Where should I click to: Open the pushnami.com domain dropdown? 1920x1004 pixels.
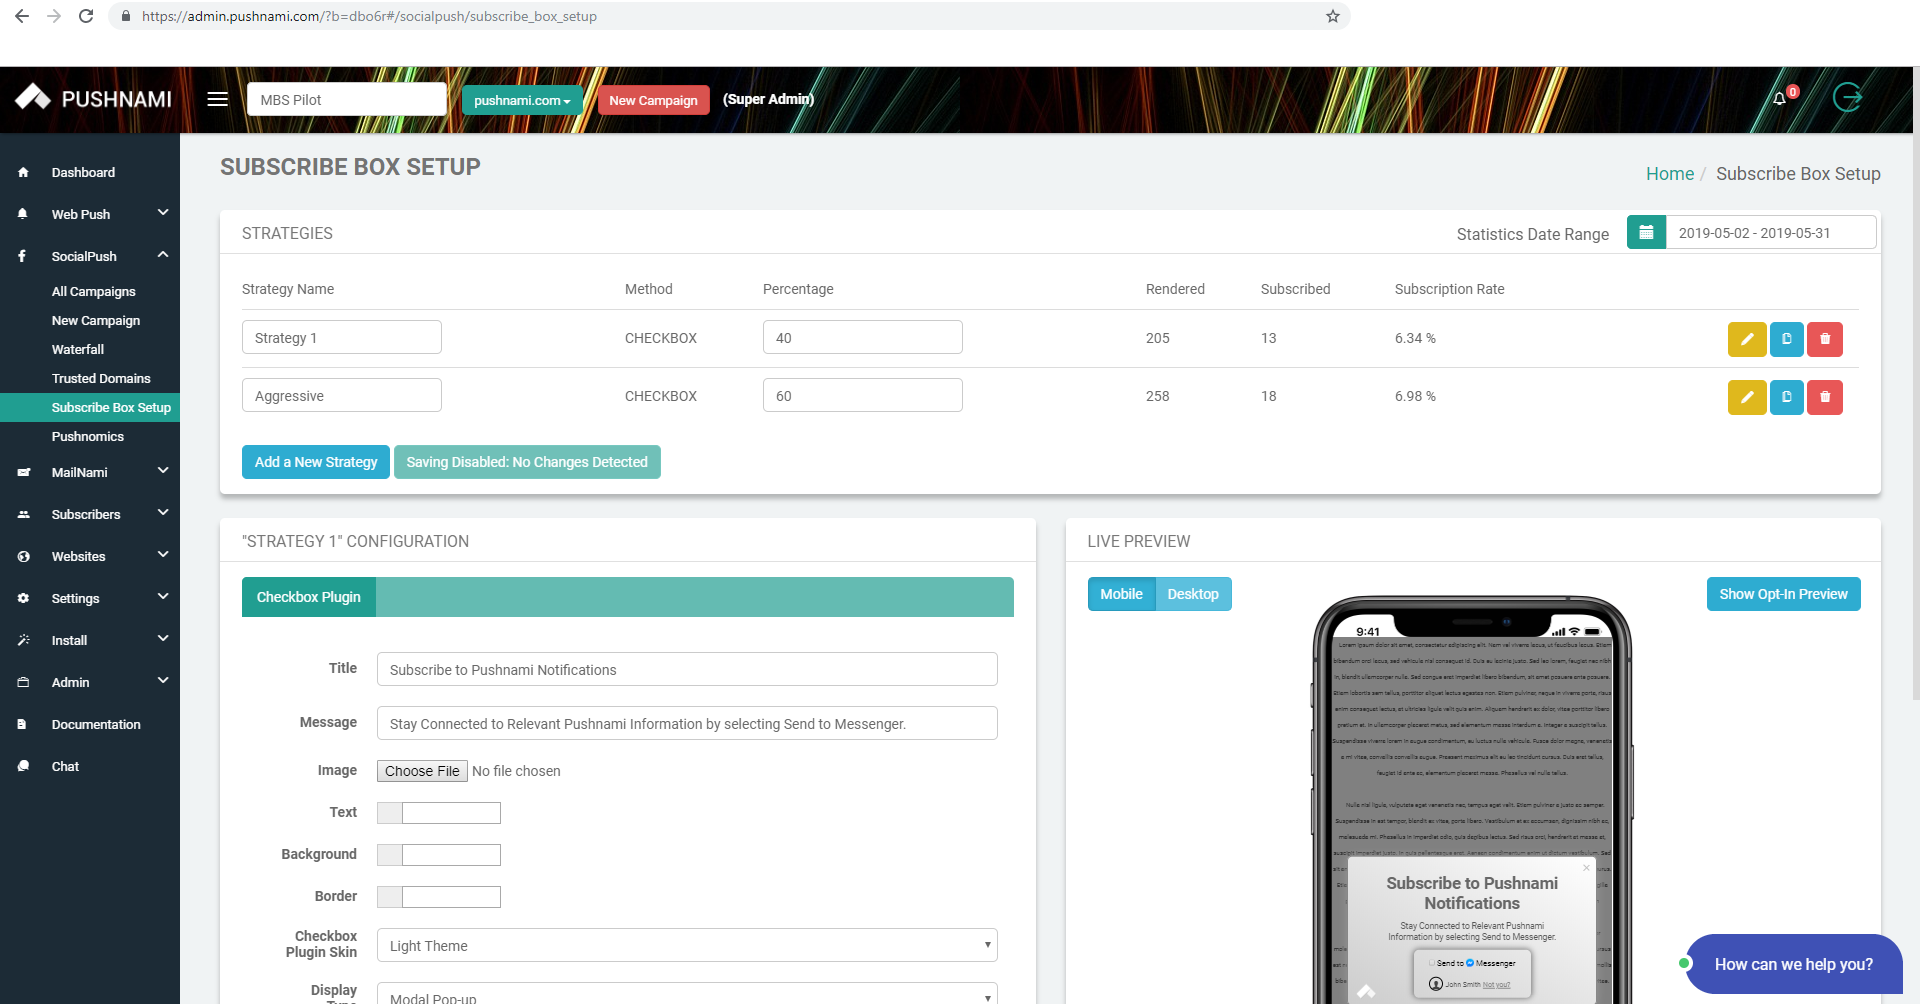[x=522, y=100]
